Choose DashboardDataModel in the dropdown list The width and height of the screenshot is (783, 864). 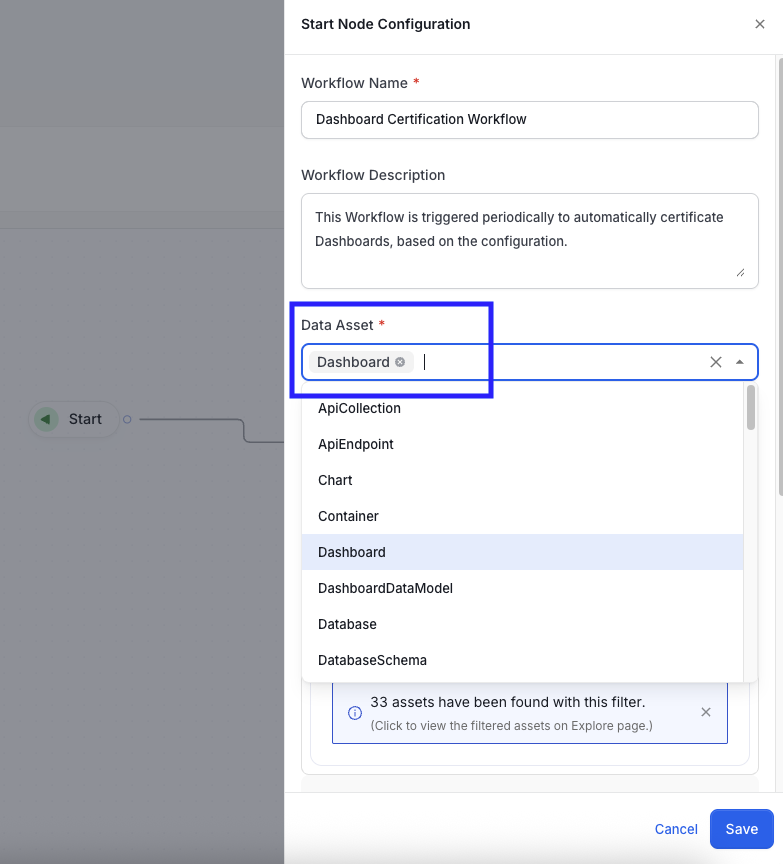[x=385, y=588]
